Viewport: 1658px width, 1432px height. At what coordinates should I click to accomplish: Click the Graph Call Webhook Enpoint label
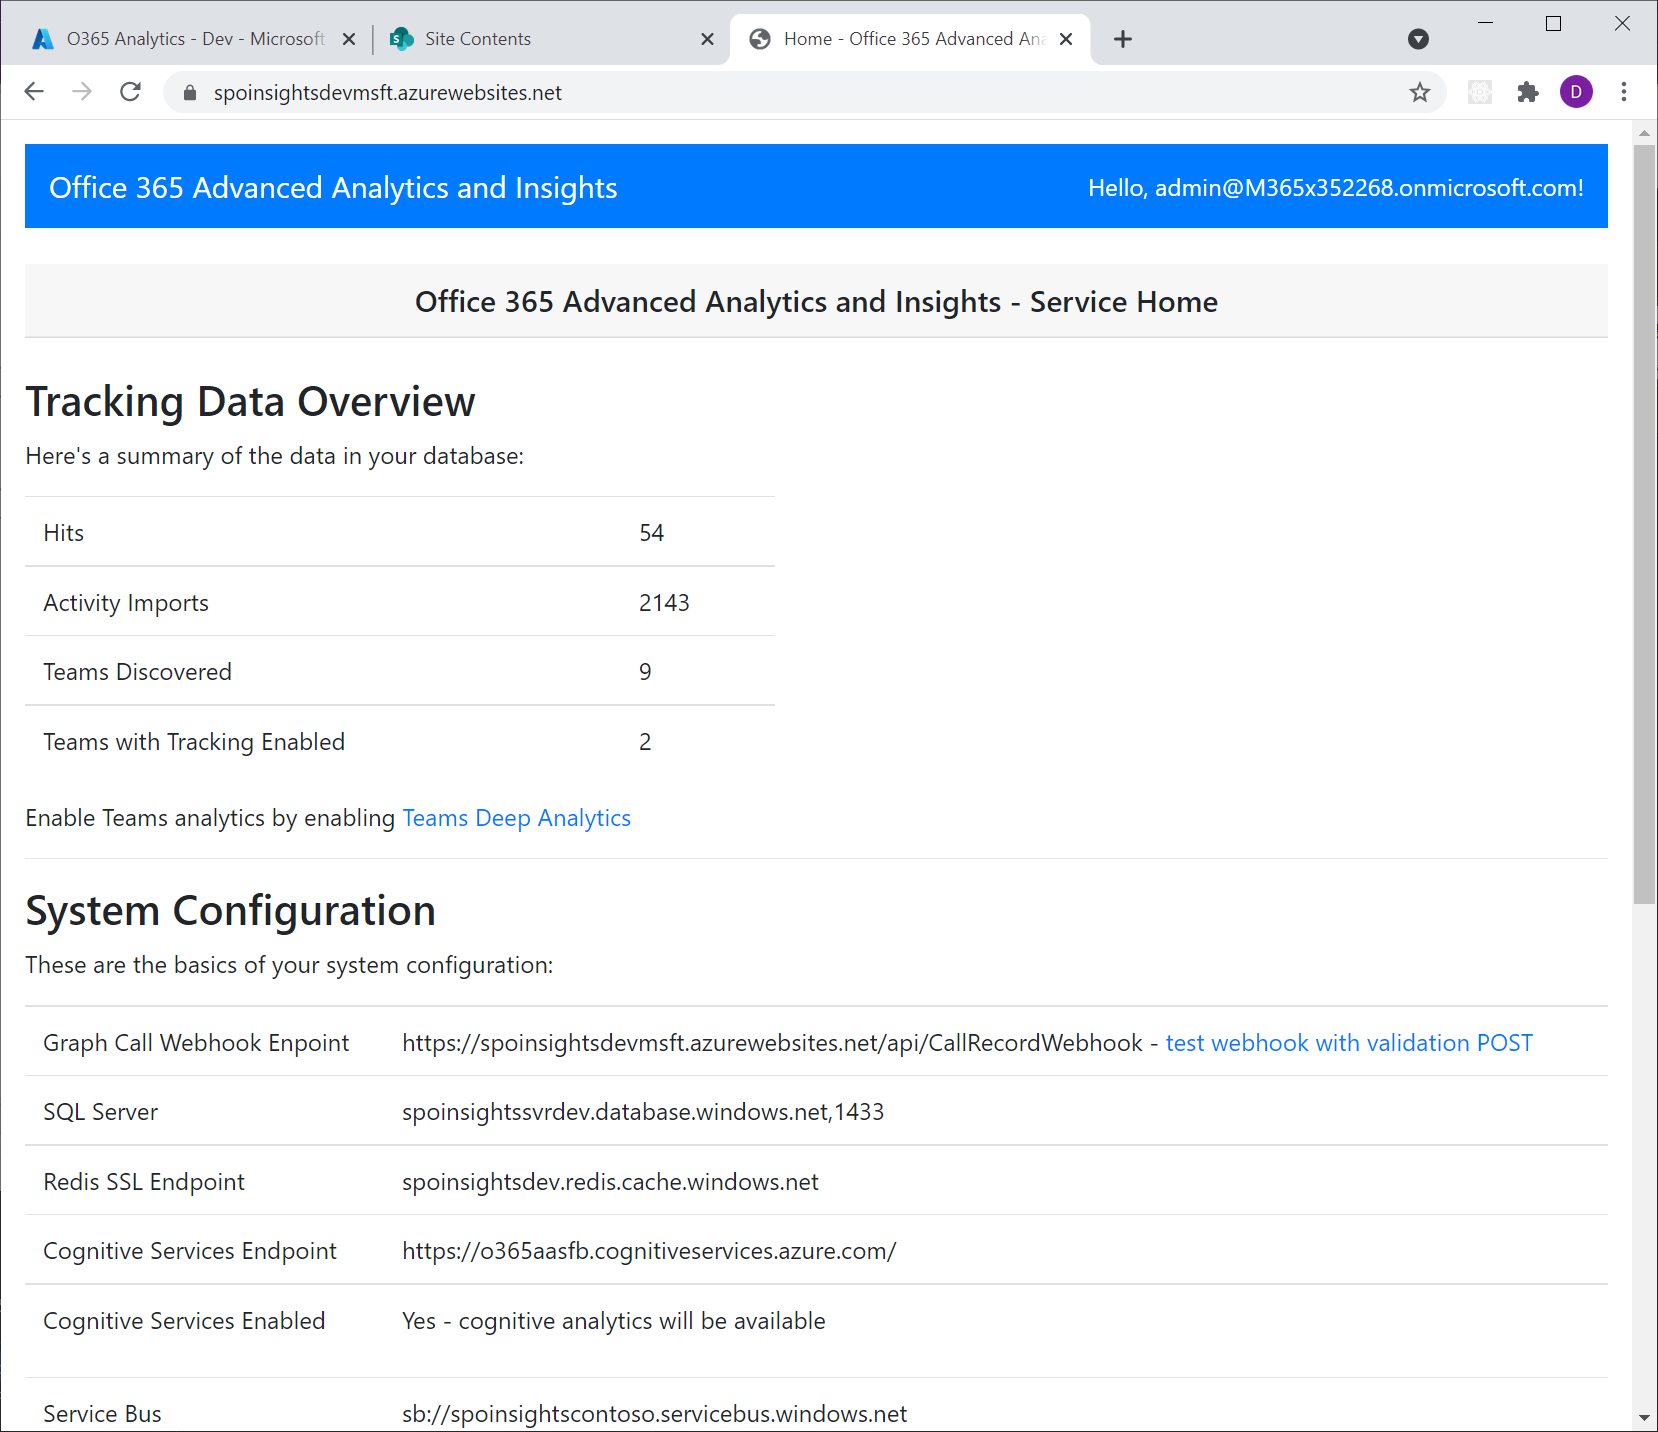coord(196,1043)
